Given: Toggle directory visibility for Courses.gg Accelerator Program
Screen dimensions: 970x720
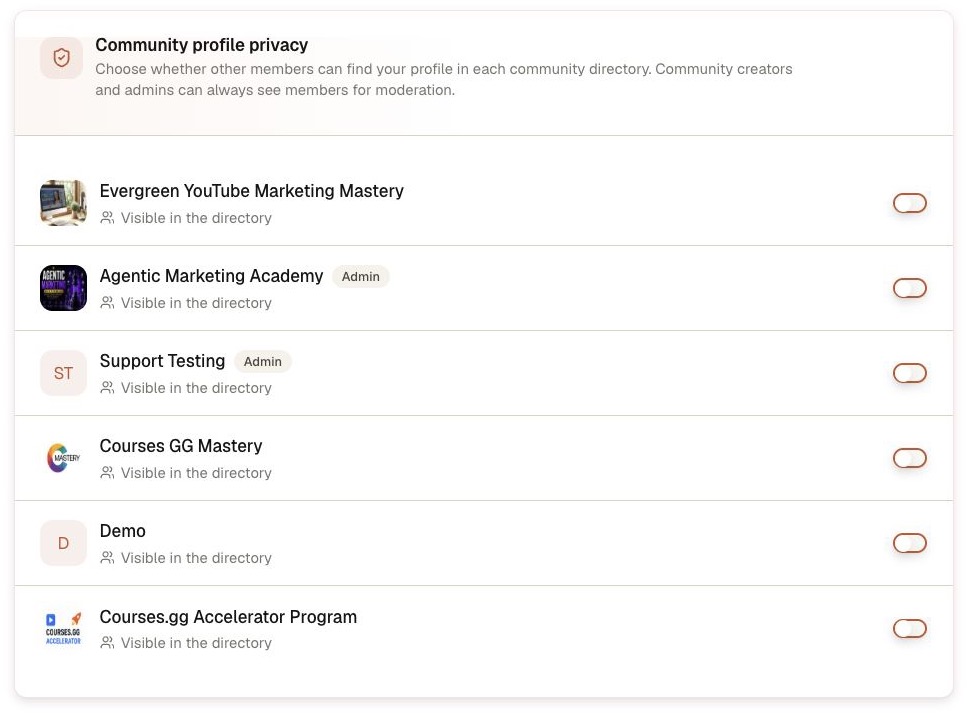Looking at the screenshot, I should (x=909, y=628).
